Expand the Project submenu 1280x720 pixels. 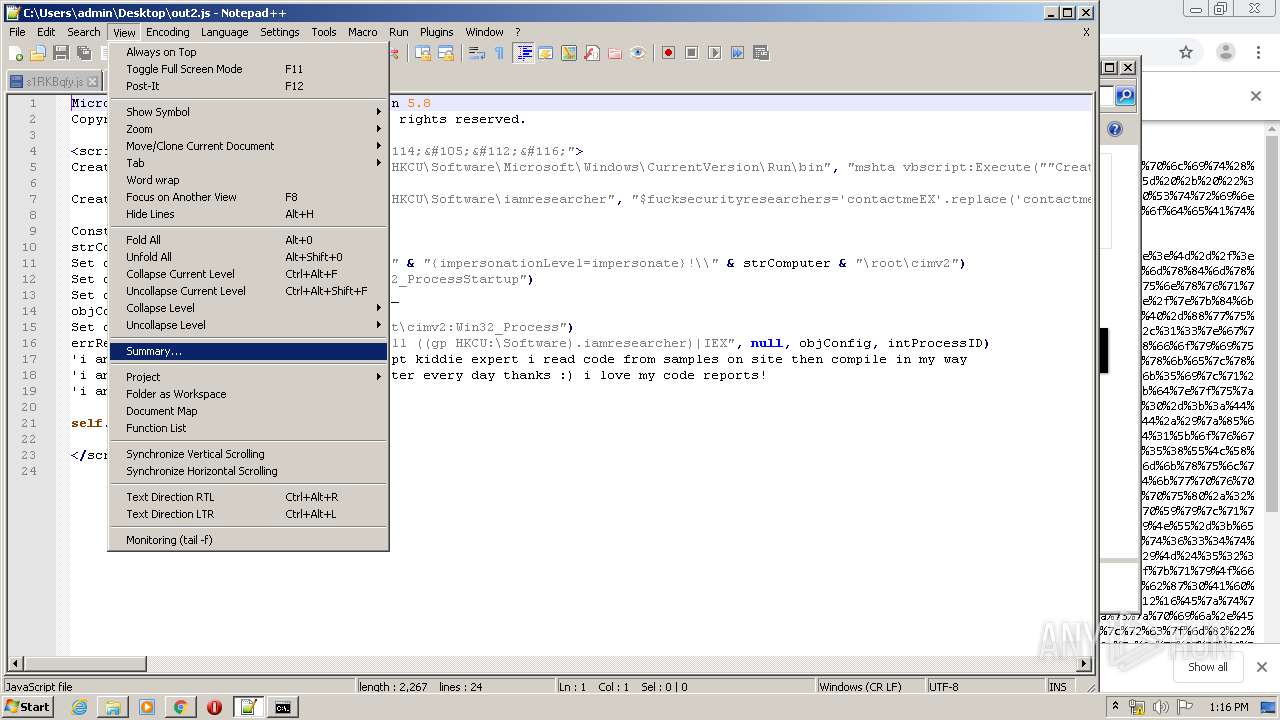click(248, 377)
